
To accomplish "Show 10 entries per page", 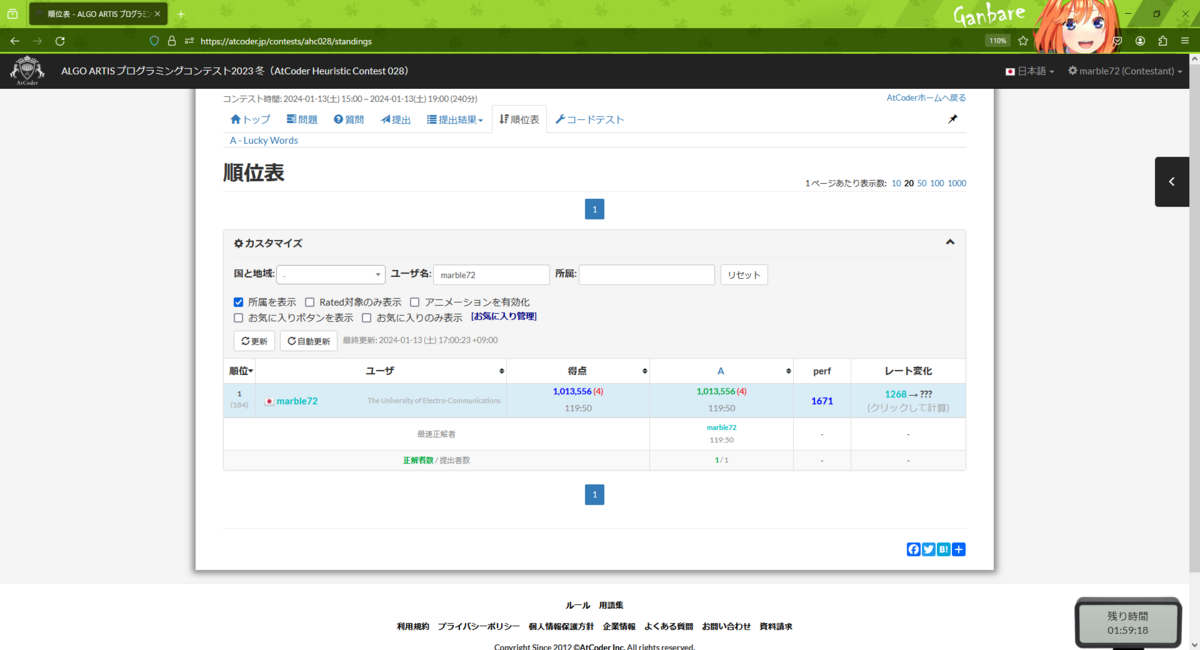I will 896,184.
